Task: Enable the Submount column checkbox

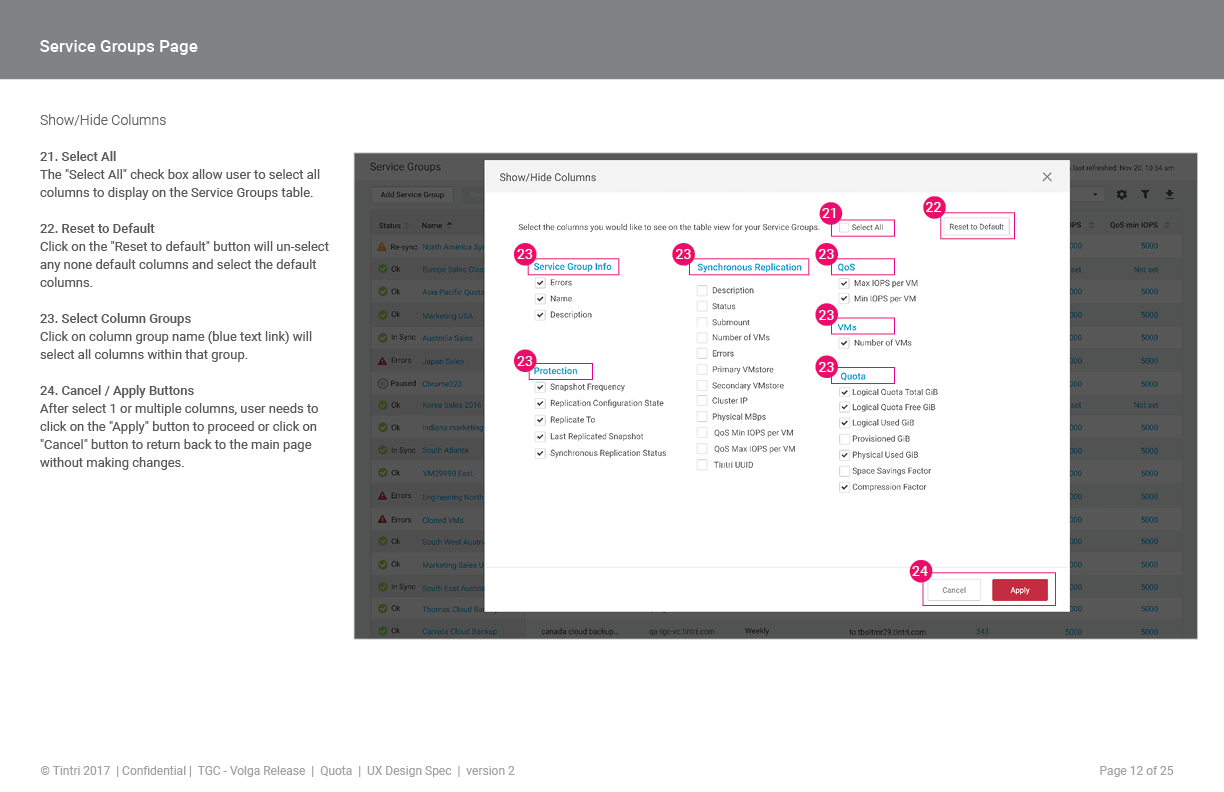Action: (702, 322)
